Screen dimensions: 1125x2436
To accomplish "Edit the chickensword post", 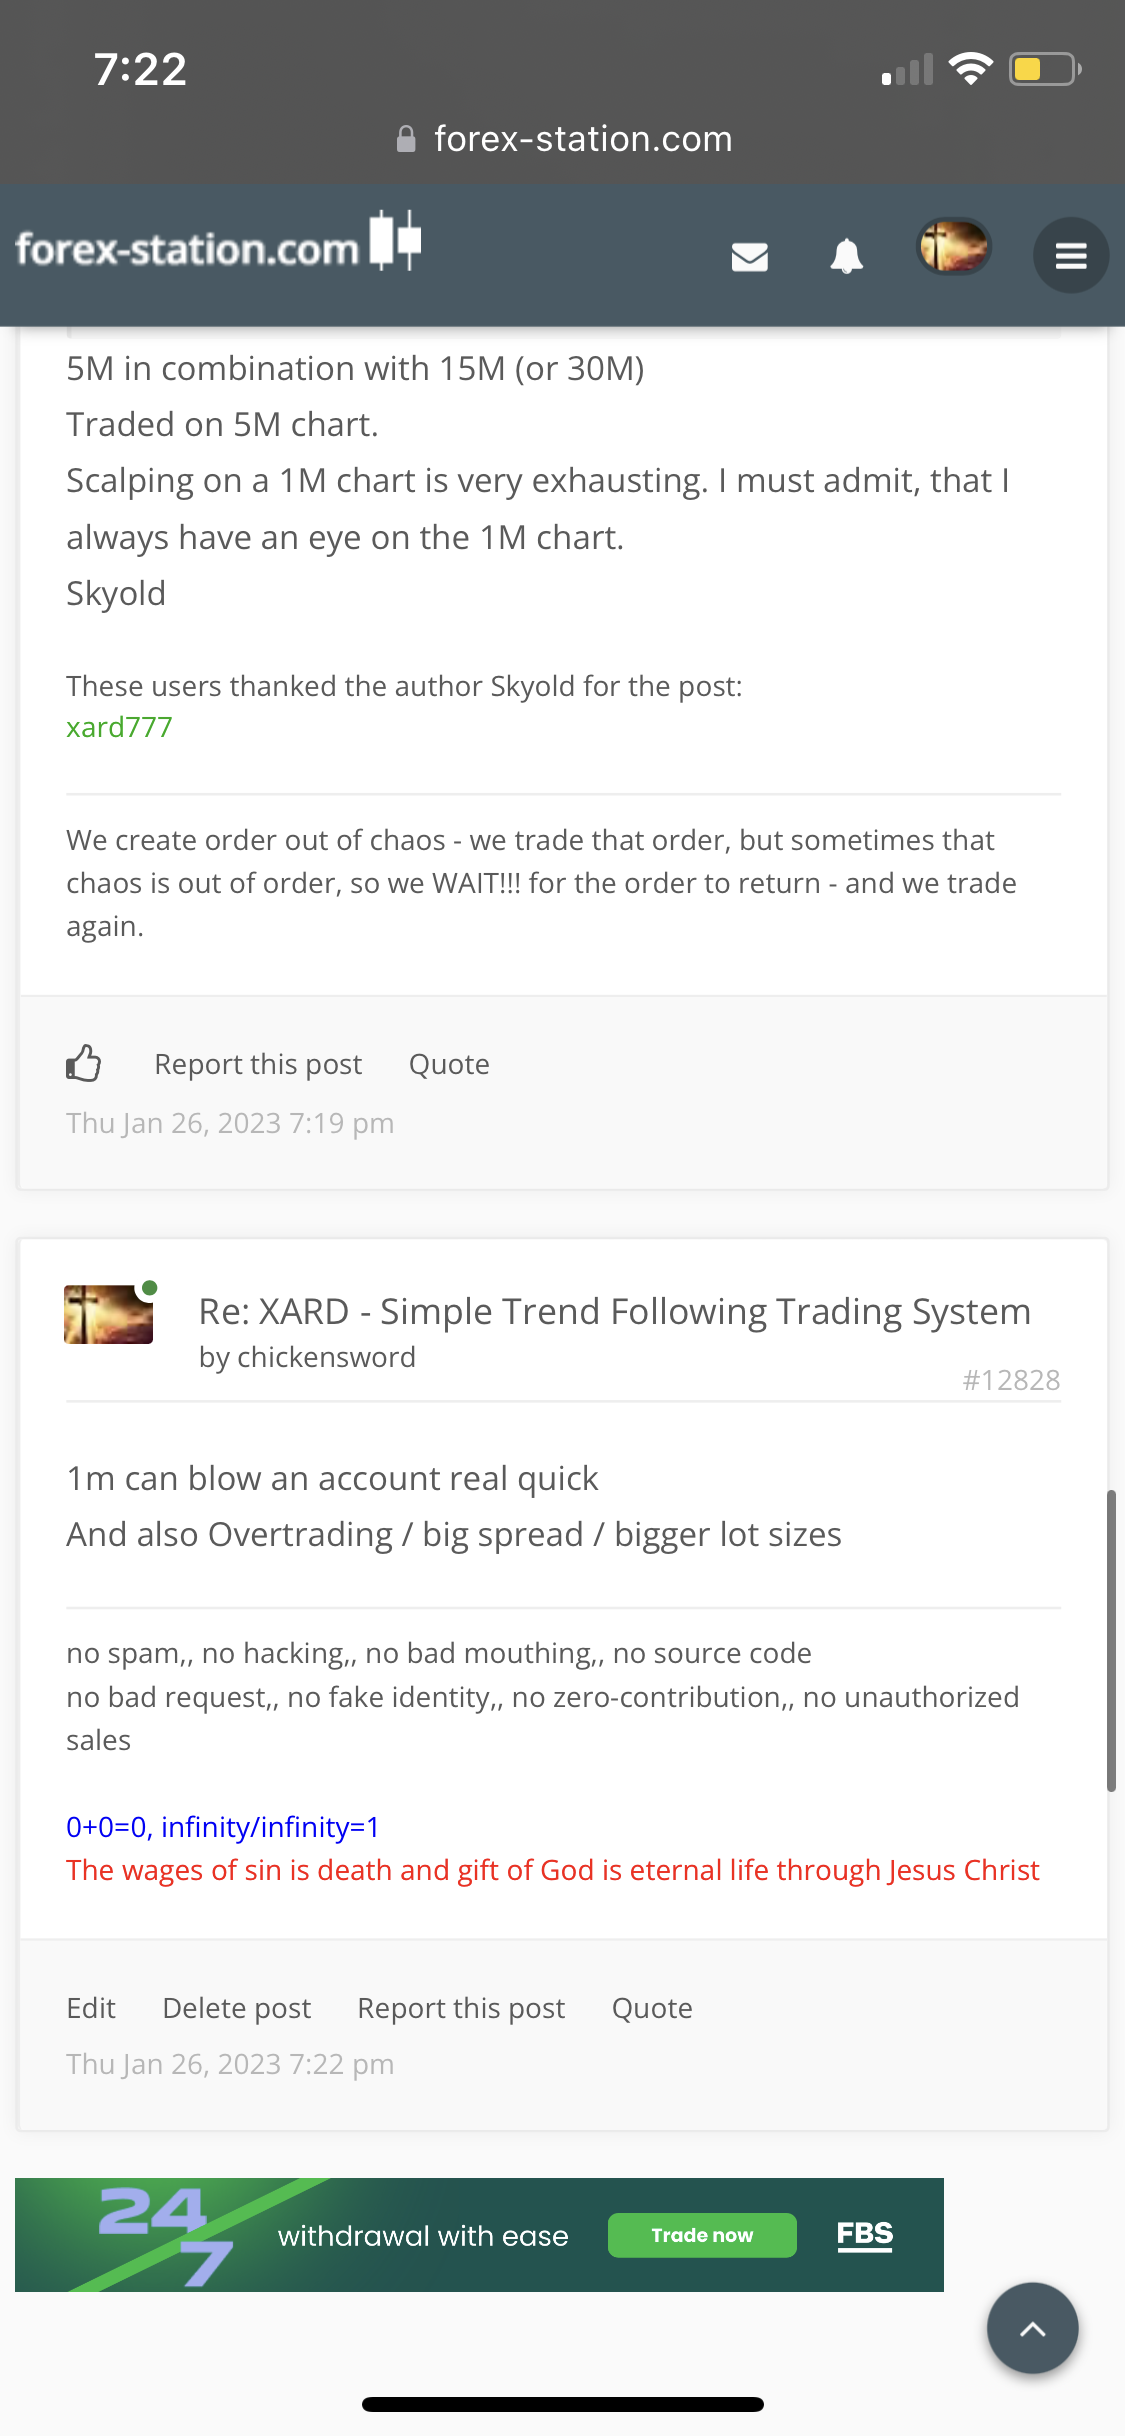I will coord(91,2008).
